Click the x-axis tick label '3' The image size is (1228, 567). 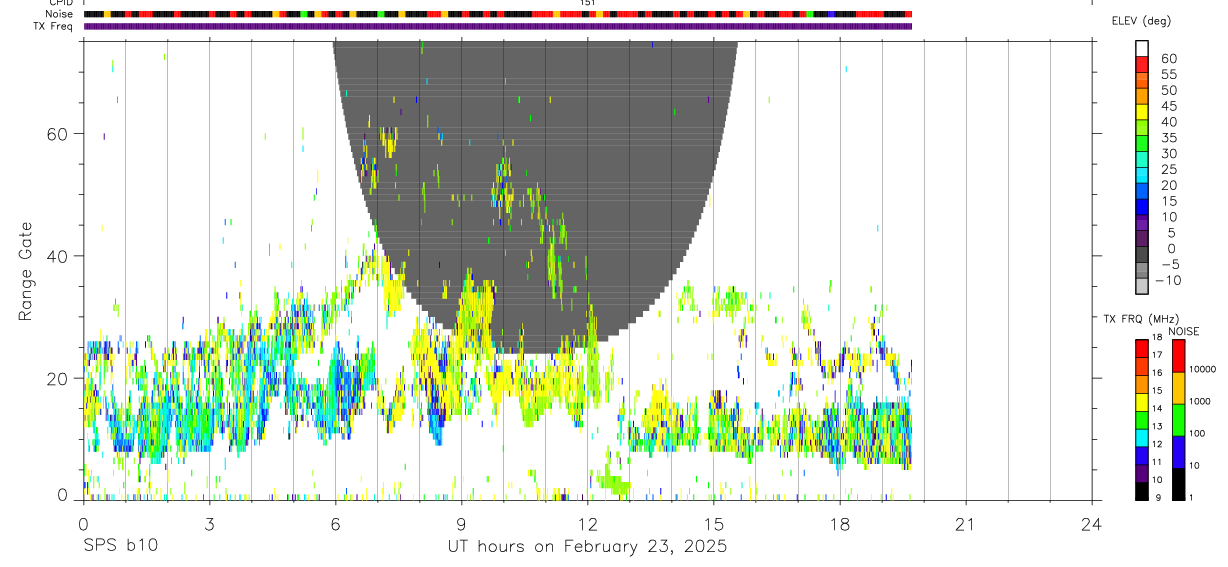tap(209, 524)
